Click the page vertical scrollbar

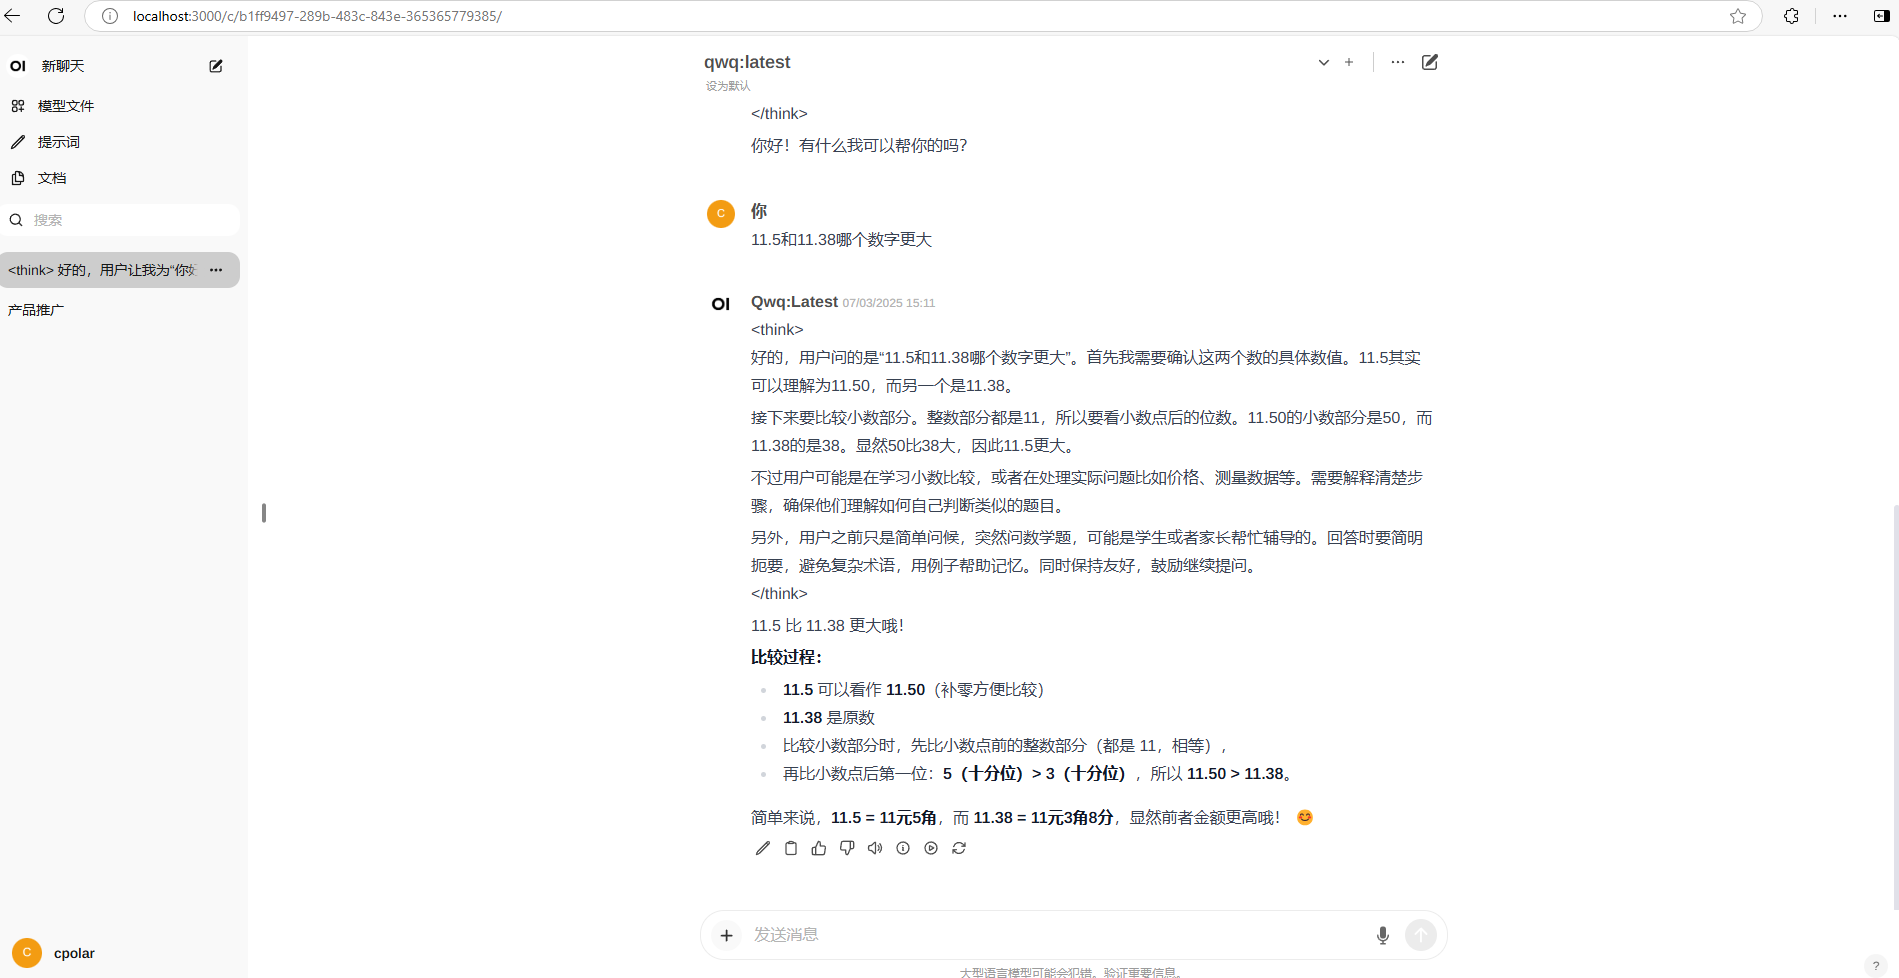coord(1896,706)
